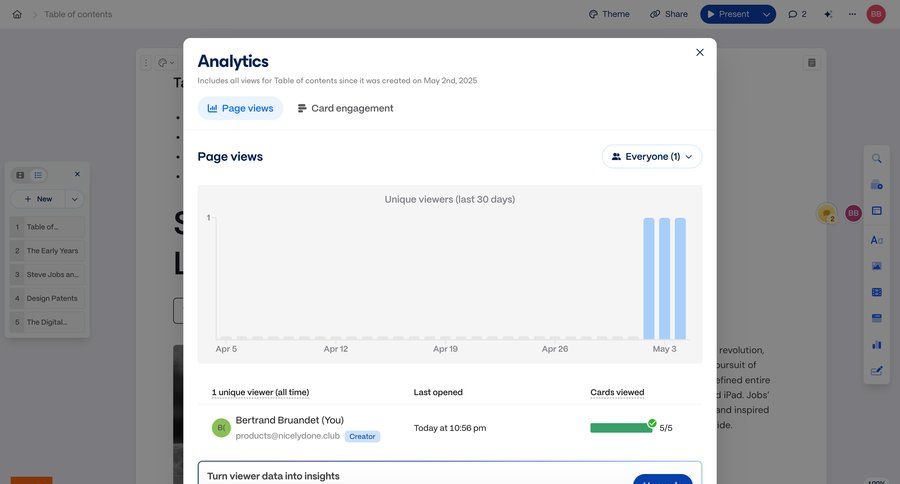Select card 5 The Digital...
The height and width of the screenshot is (484, 900).
(x=47, y=322)
